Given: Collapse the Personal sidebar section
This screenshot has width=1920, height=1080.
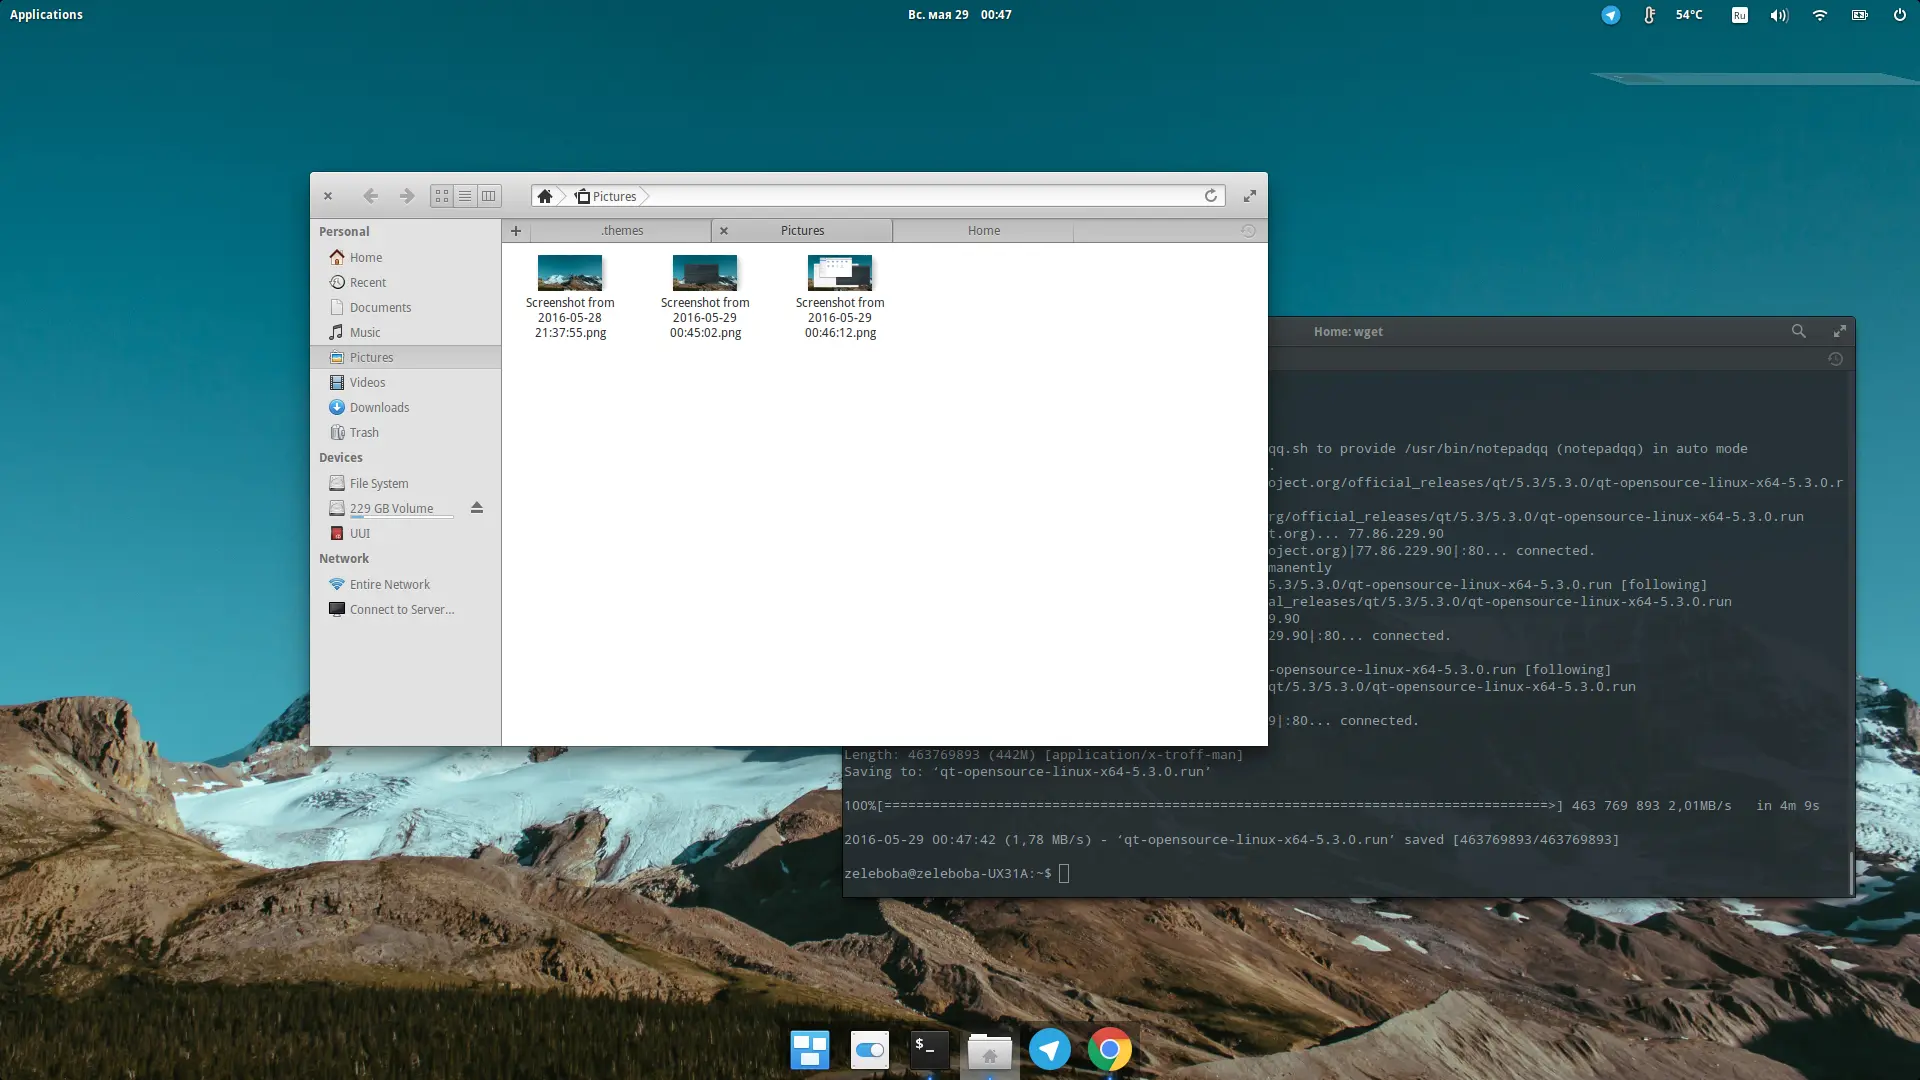Looking at the screenshot, I should tap(344, 232).
